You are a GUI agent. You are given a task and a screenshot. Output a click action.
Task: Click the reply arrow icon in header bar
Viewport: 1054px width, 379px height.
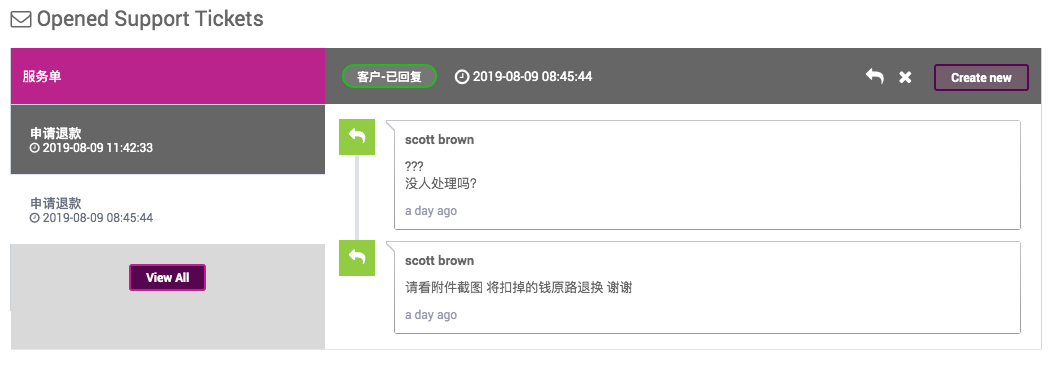(875, 77)
